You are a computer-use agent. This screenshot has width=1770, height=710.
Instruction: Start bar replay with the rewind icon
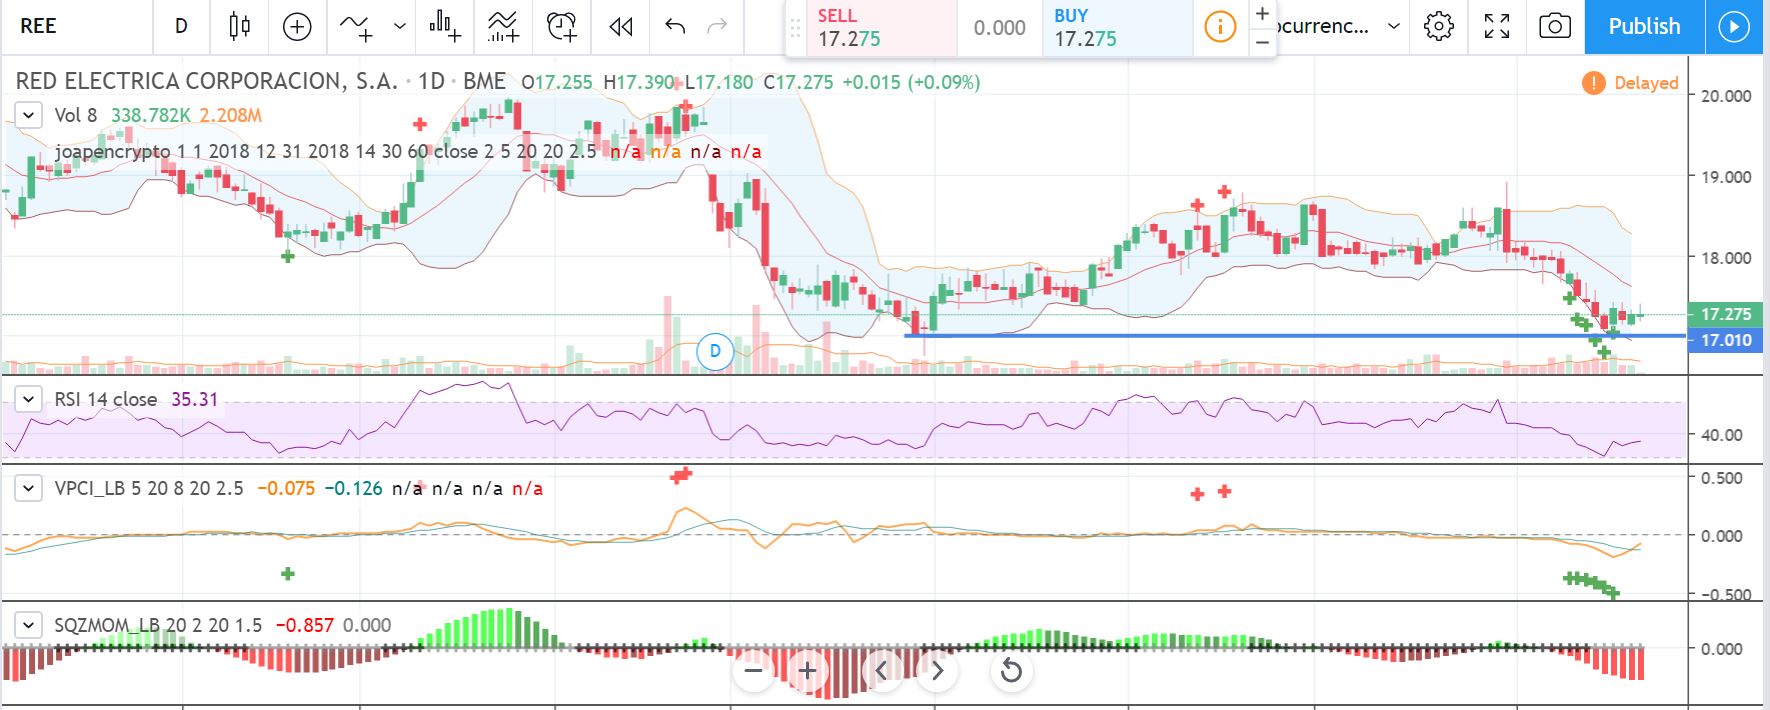(621, 27)
